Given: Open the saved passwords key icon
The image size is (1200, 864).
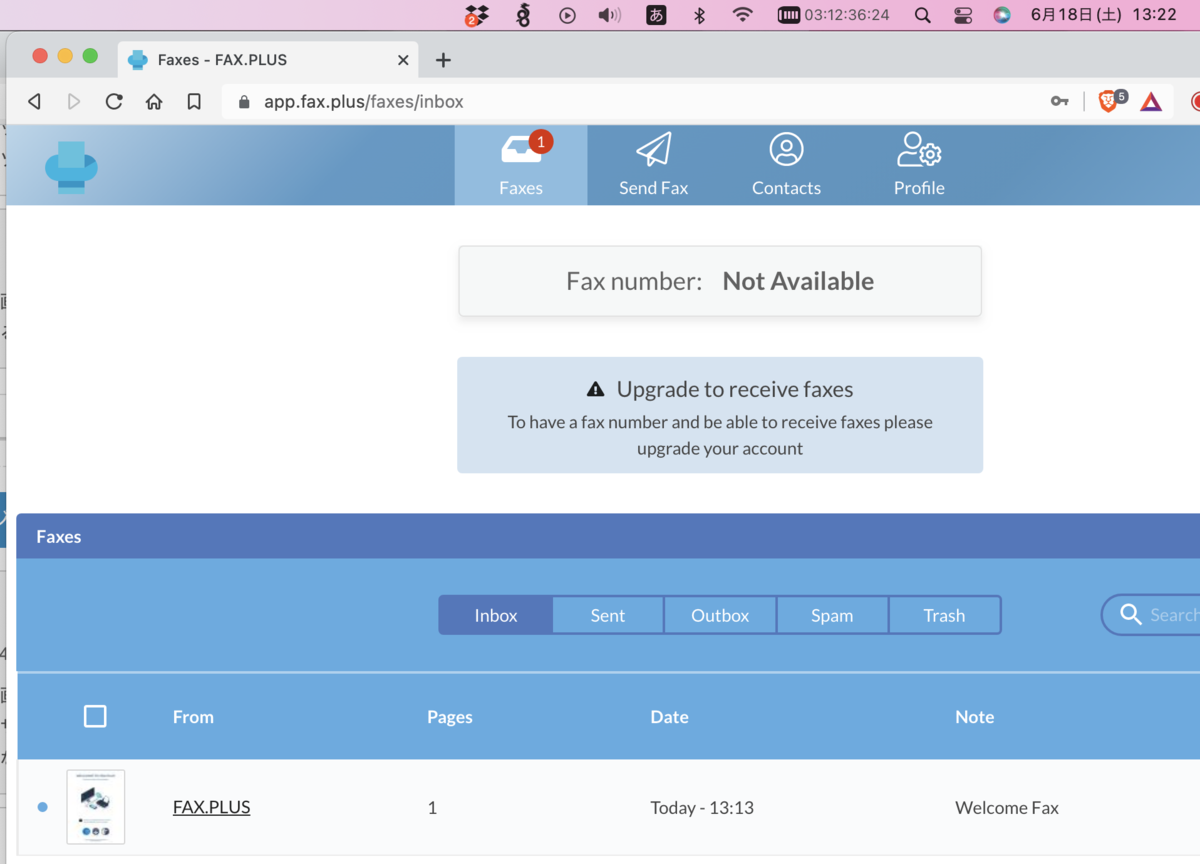Looking at the screenshot, I should [x=1060, y=101].
